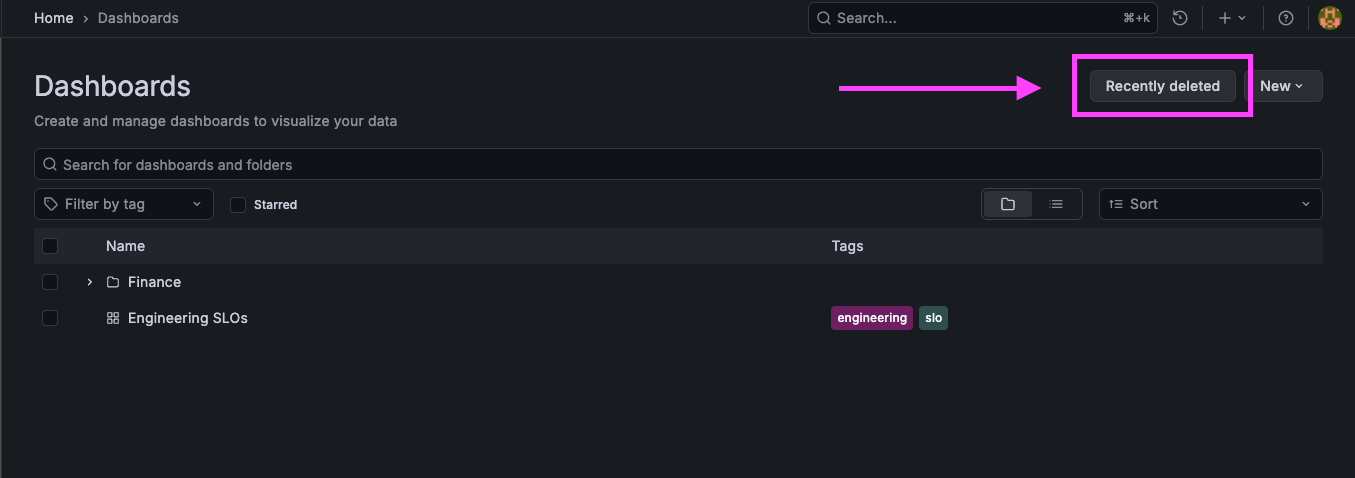Select the Engineering SLOs row checkbox

pyautogui.click(x=50, y=318)
